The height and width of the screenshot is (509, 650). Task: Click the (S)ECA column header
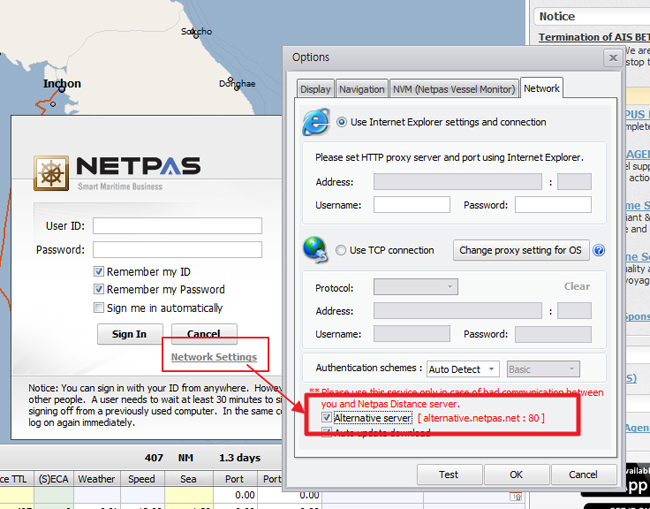click(53, 479)
